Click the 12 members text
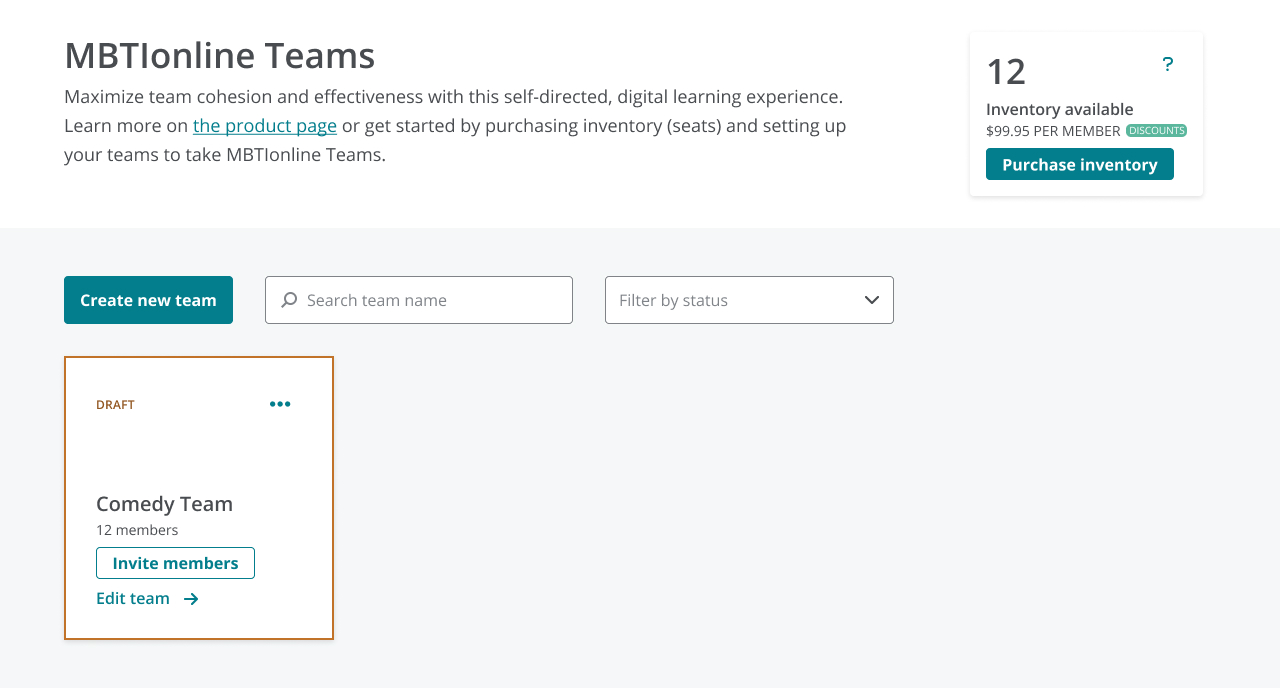Viewport: 1280px width, 688px height. pos(137,530)
